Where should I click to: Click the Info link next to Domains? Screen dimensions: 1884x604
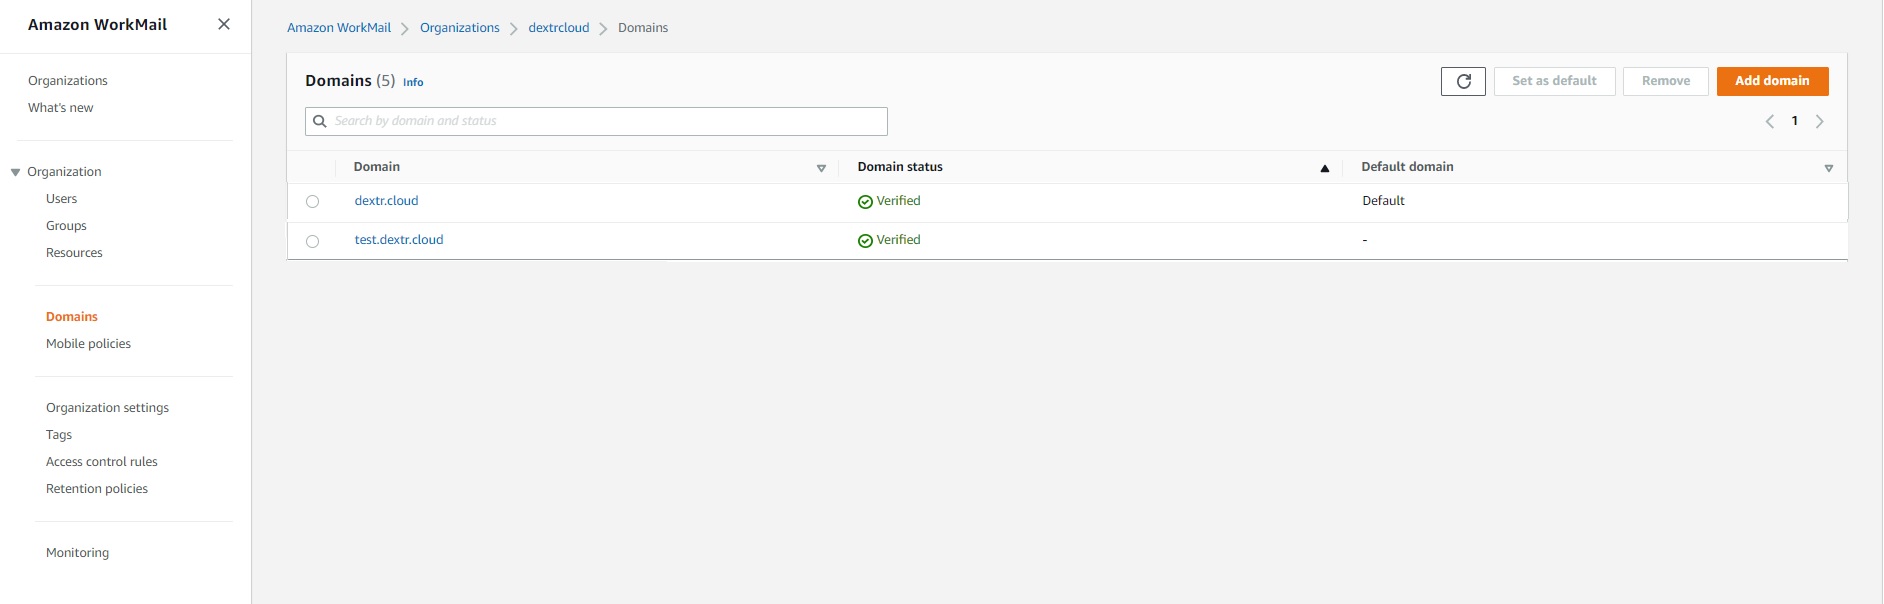coord(413,82)
